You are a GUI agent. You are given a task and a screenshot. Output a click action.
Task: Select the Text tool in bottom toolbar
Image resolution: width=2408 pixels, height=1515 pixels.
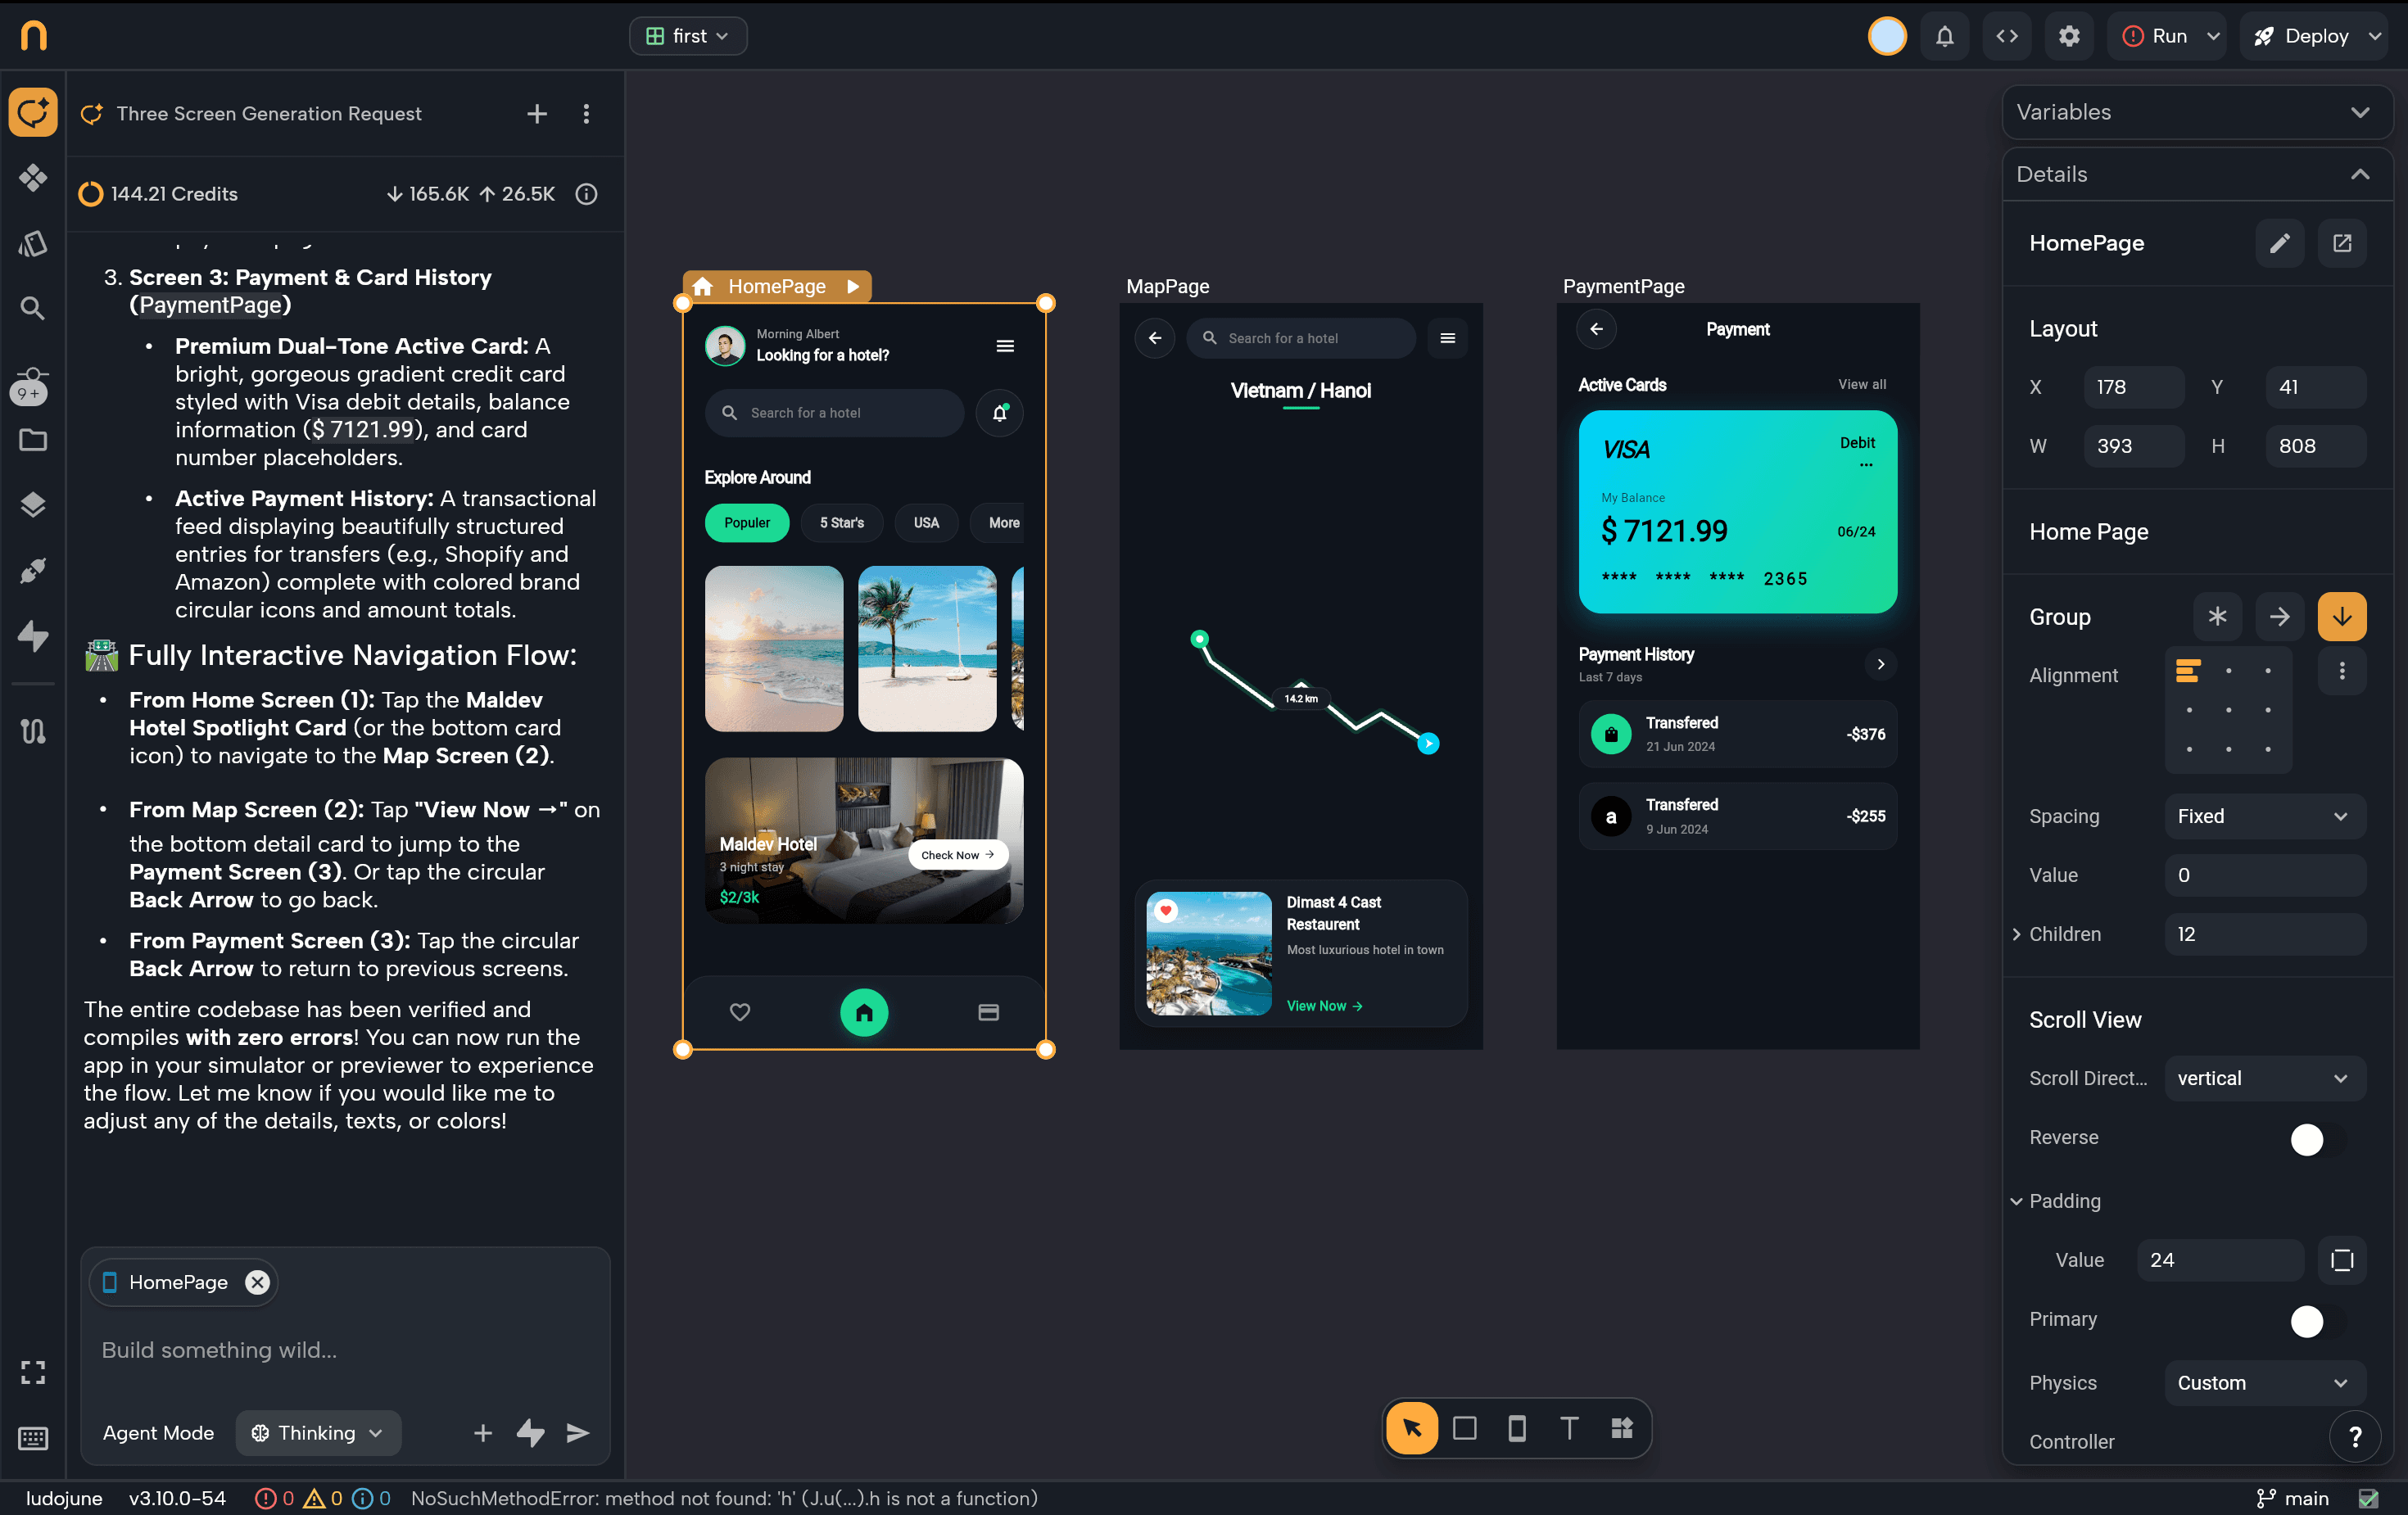[1569, 1428]
